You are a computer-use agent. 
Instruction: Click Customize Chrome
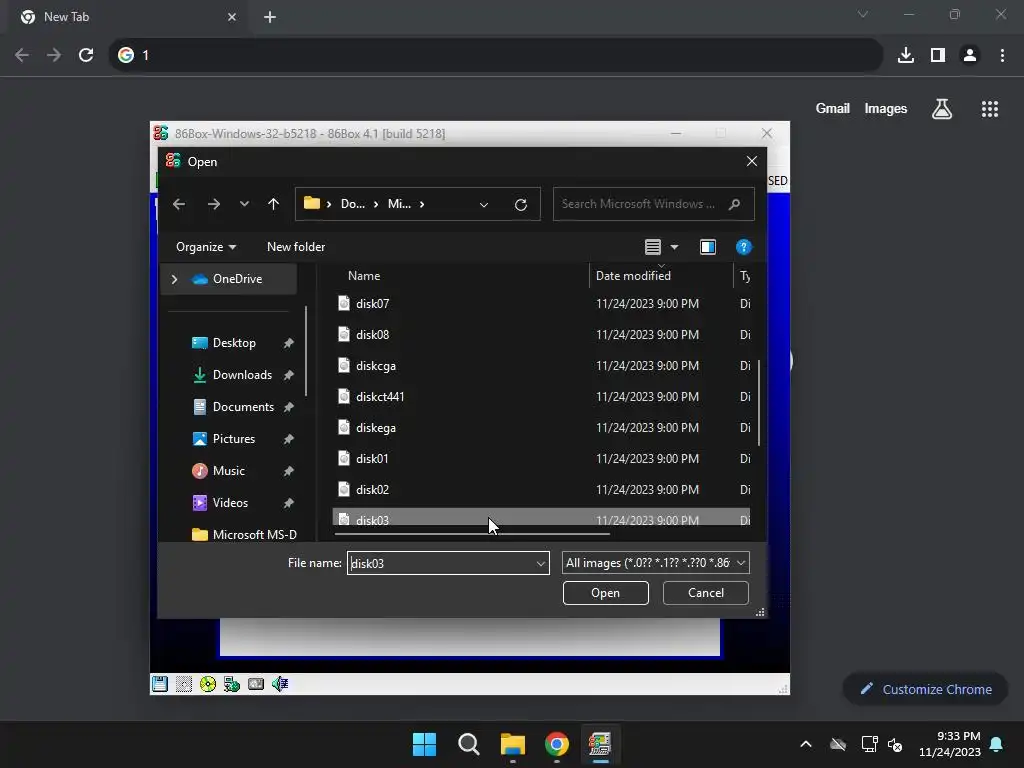click(x=925, y=690)
